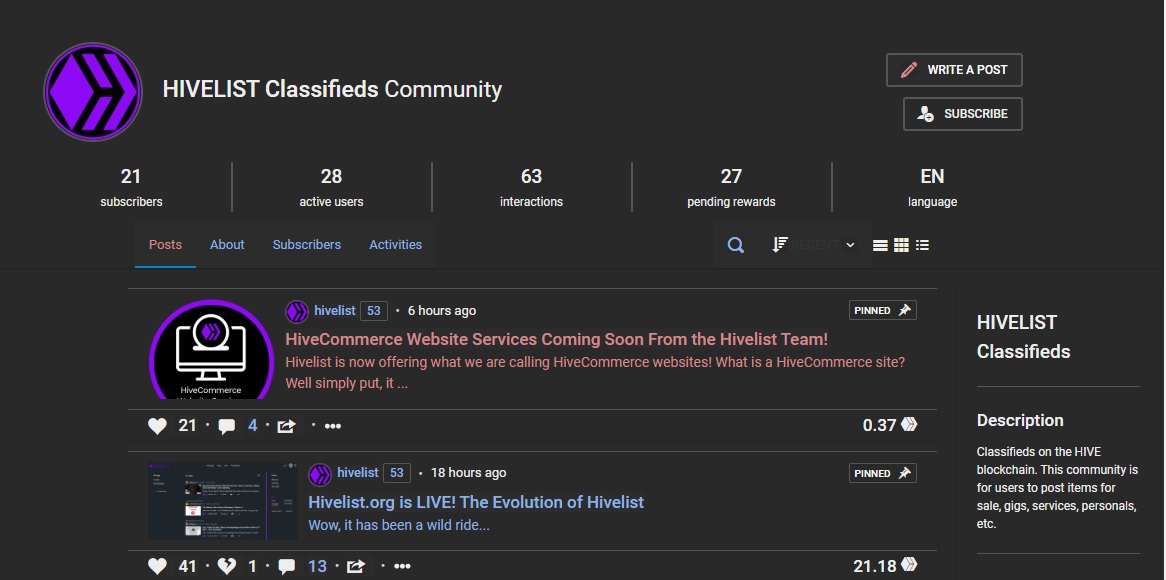This screenshot has height=580, width=1166.
Task: Open more options ellipsis on Hivelist.org post
Action: click(402, 567)
